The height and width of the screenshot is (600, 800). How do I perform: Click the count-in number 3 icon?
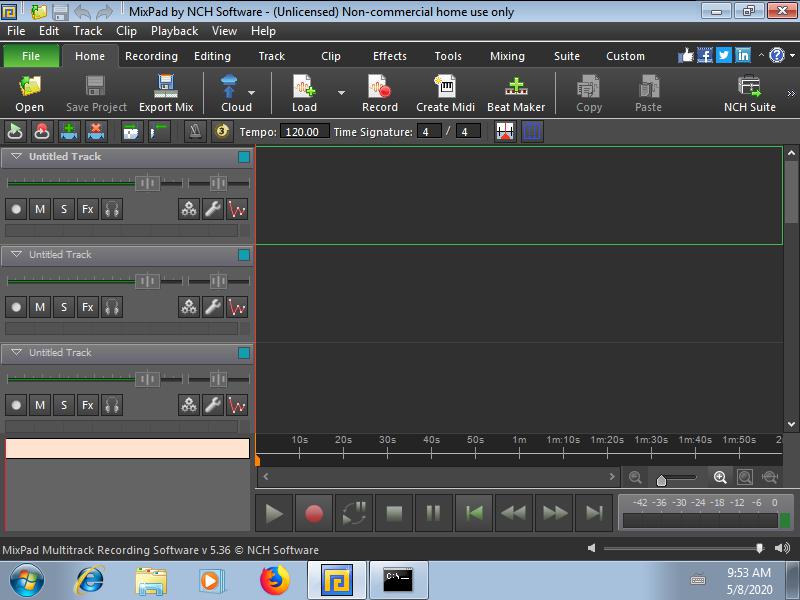tap(222, 132)
